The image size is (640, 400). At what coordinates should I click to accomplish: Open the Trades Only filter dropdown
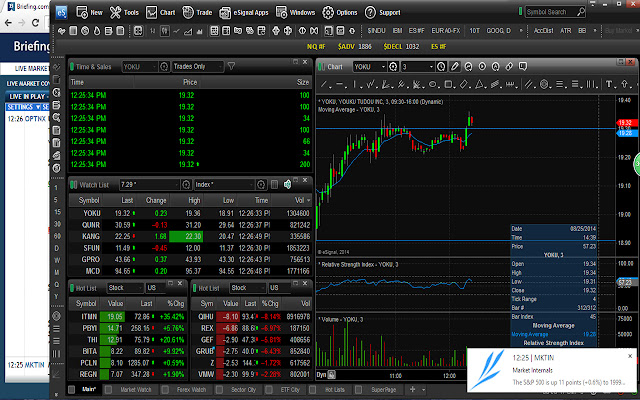coord(198,66)
